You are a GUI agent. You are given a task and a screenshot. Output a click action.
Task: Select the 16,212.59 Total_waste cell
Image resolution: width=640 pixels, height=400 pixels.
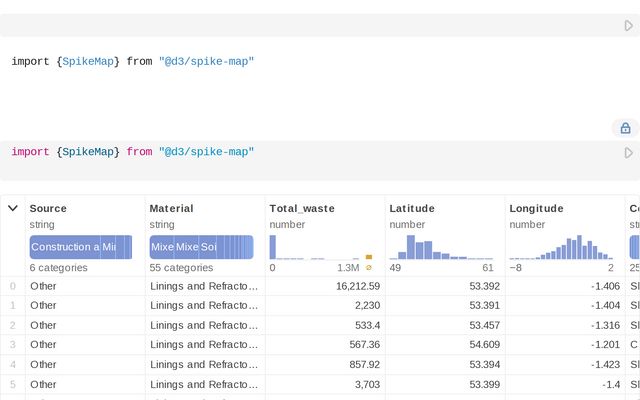(325, 286)
